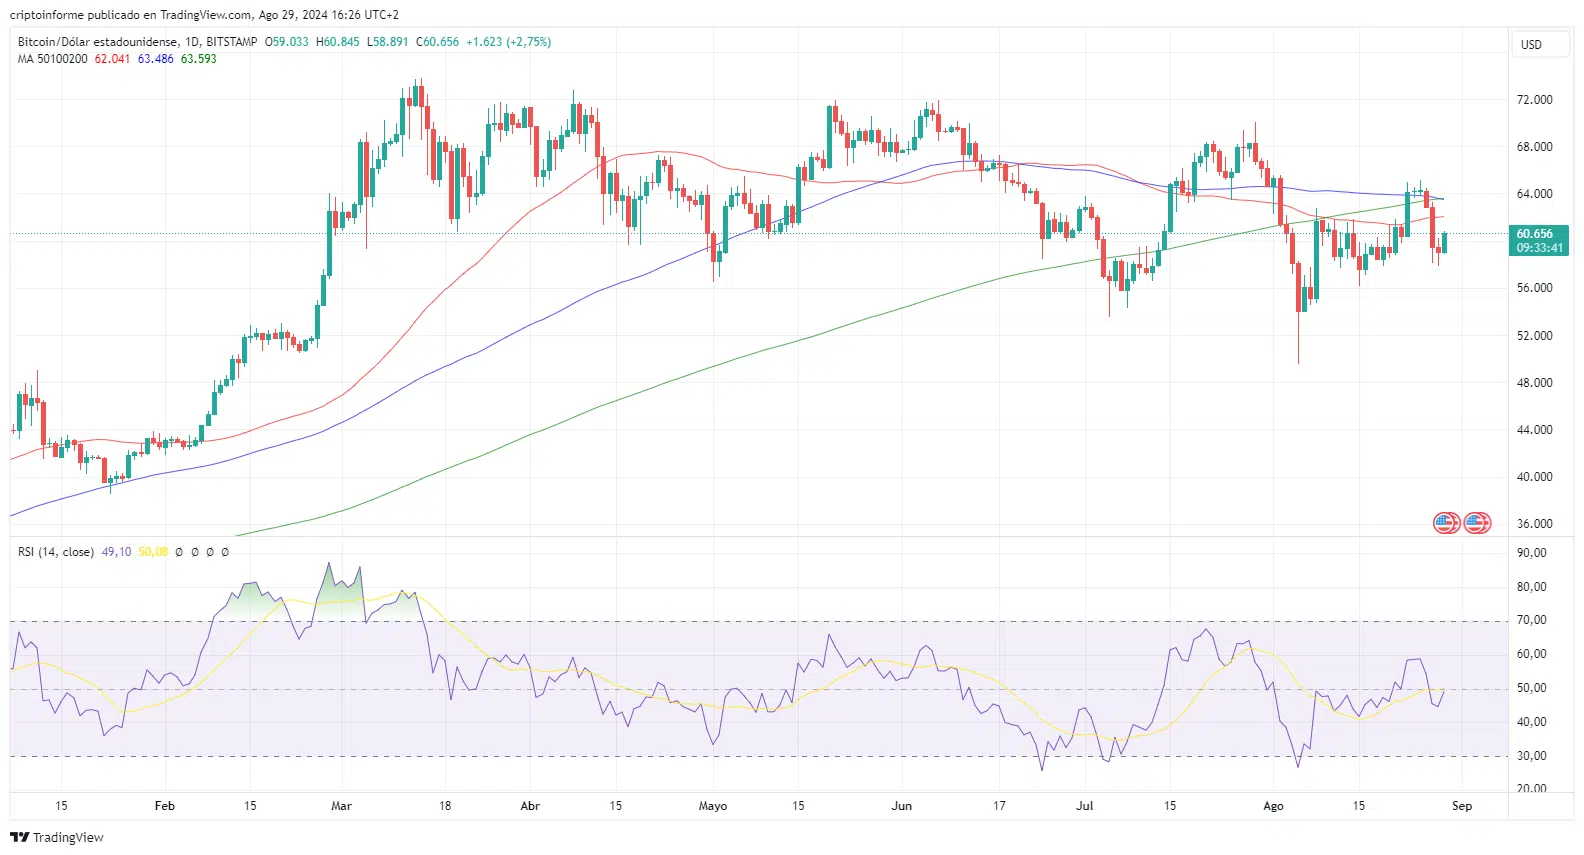This screenshot has width=1584, height=855.
Task: Open the left US flag economic event marker
Action: pyautogui.click(x=1446, y=523)
